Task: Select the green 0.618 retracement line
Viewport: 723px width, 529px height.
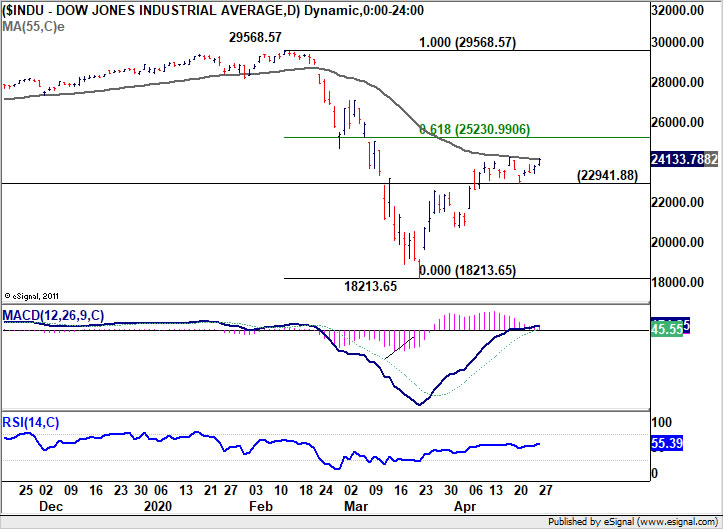Action: click(466, 137)
